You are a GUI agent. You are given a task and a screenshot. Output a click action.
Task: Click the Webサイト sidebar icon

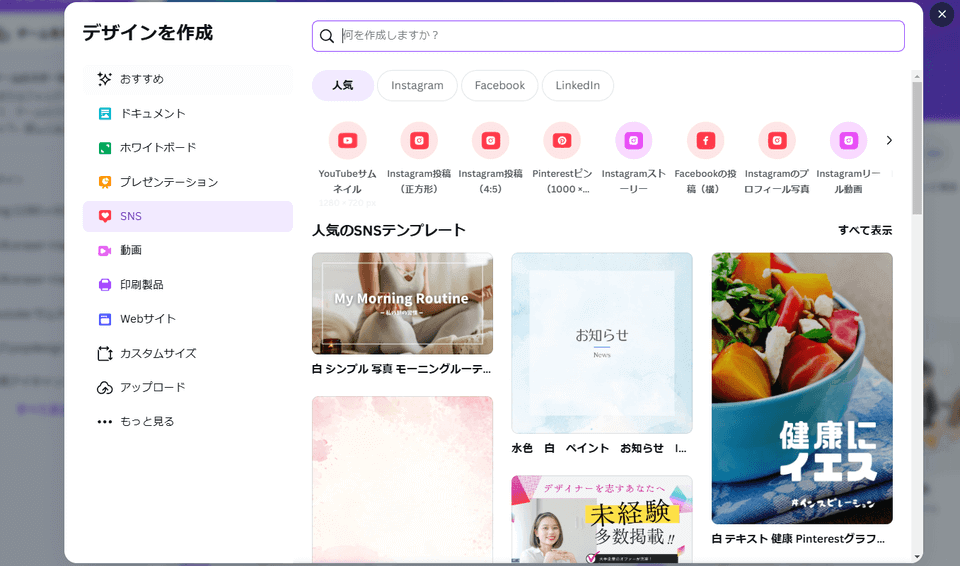pos(105,319)
